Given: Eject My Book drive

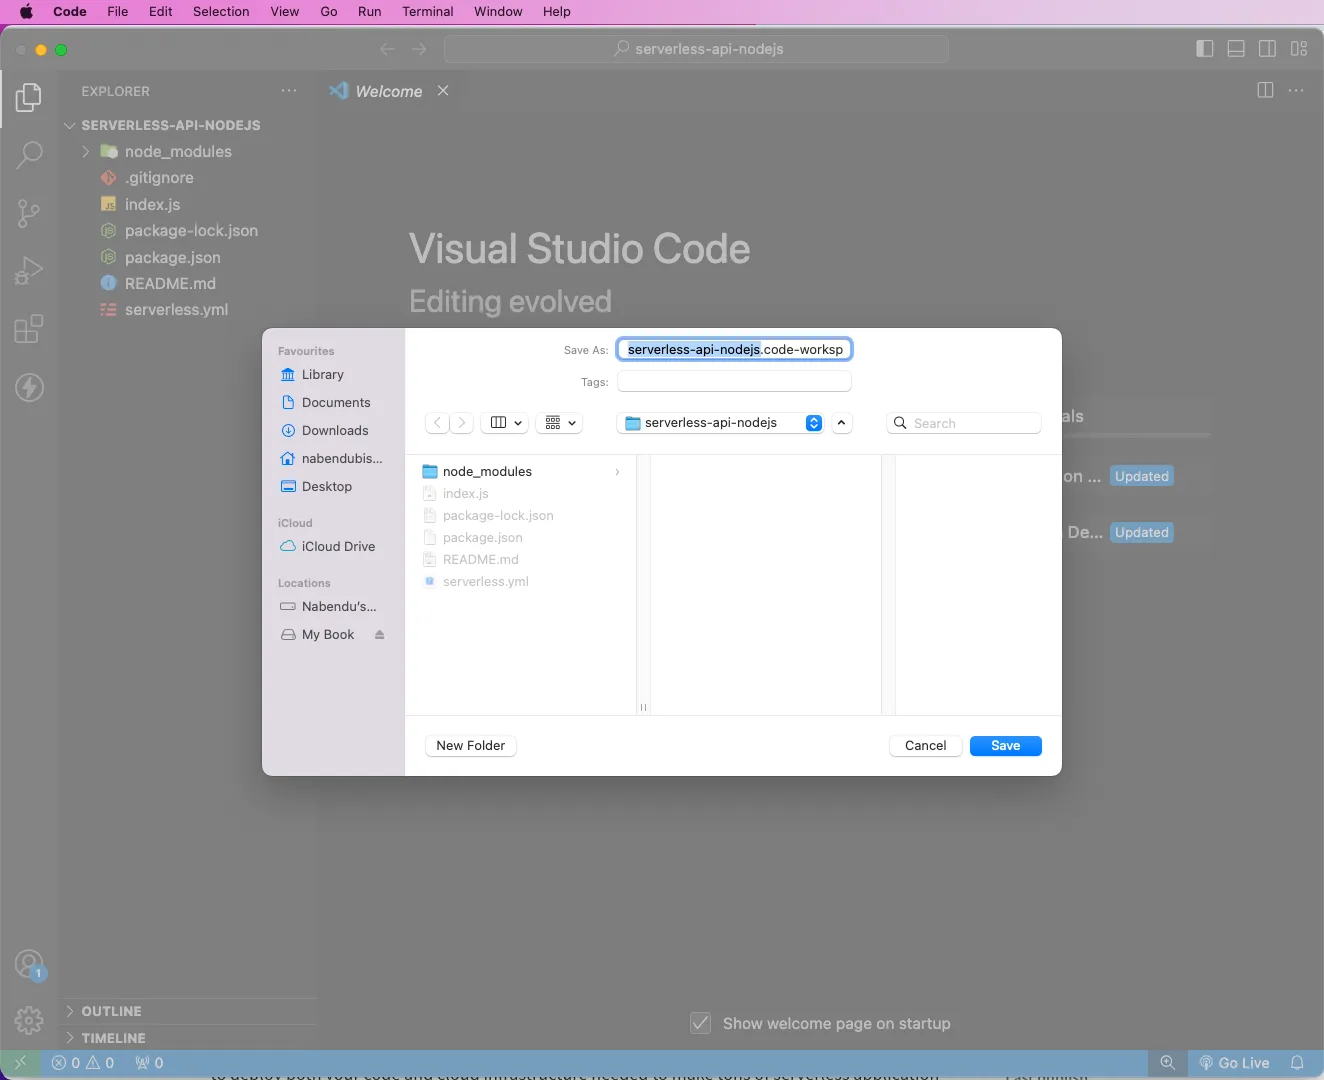Looking at the screenshot, I should (x=380, y=635).
